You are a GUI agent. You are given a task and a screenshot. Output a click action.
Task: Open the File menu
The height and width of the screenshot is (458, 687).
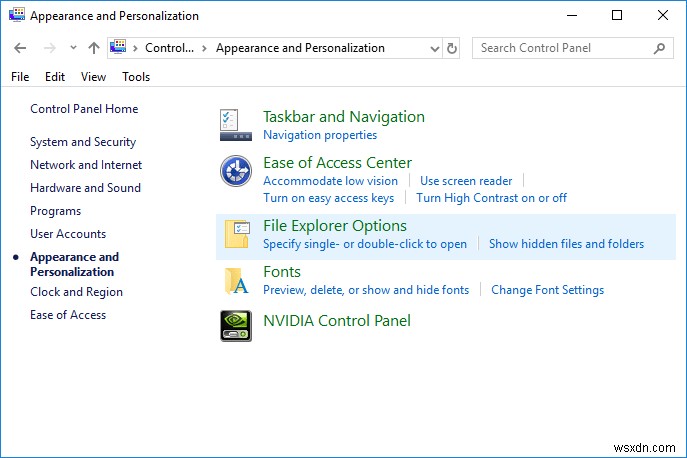pyautogui.click(x=20, y=77)
